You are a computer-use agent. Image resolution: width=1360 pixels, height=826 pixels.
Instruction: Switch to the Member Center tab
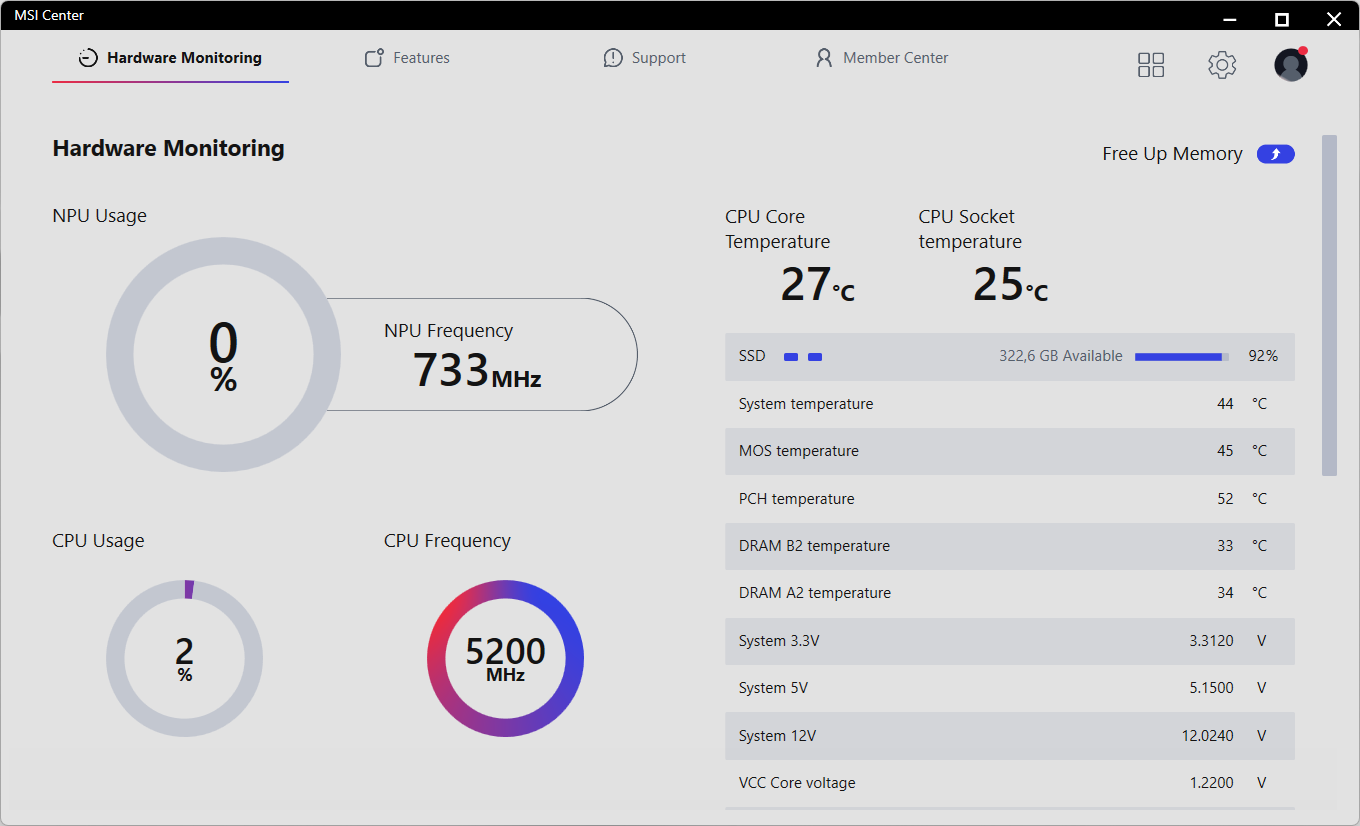(x=882, y=58)
